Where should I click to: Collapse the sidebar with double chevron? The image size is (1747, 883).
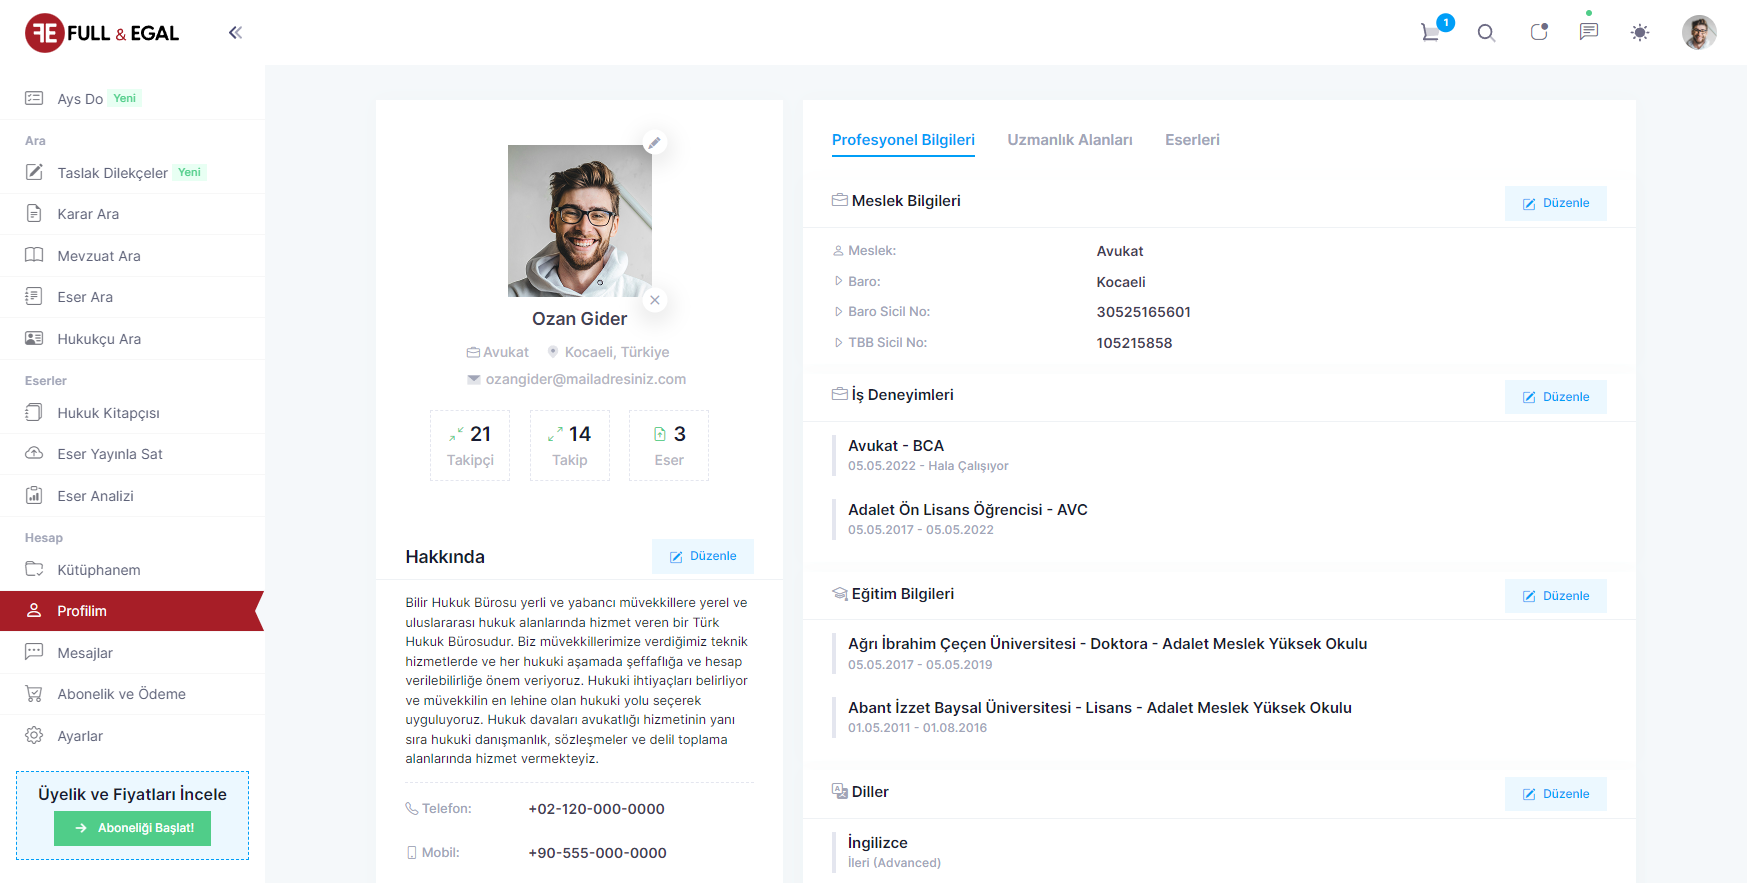(x=235, y=33)
